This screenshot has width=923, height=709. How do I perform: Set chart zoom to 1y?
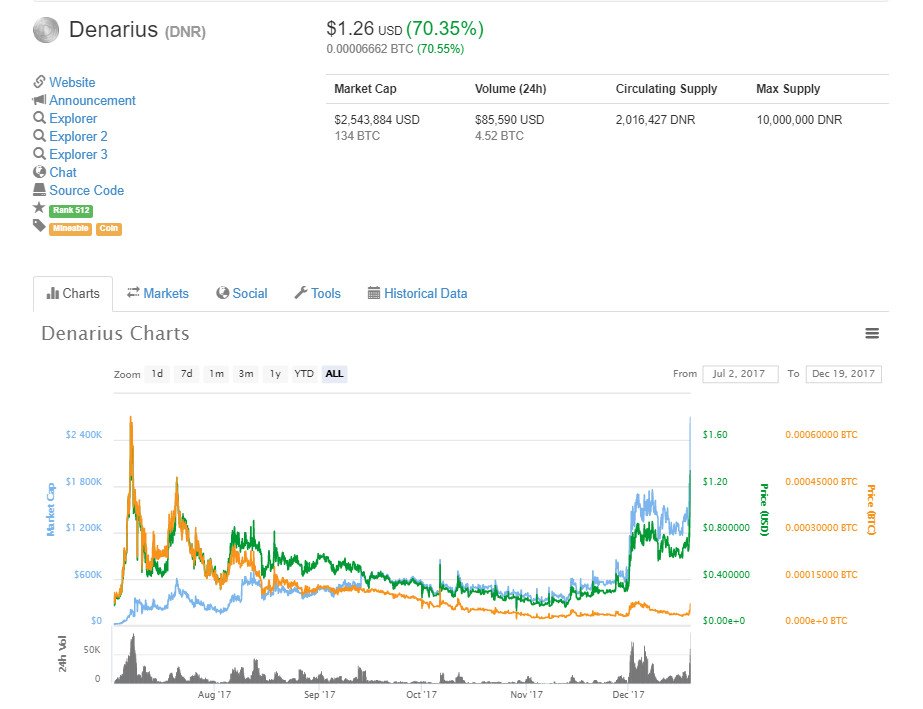[275, 374]
